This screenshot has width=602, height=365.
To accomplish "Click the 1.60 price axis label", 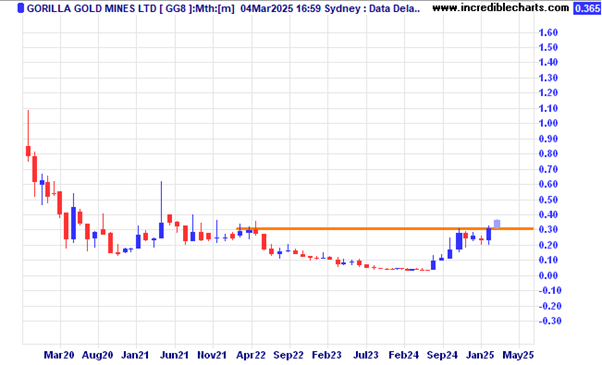I will (548, 33).
